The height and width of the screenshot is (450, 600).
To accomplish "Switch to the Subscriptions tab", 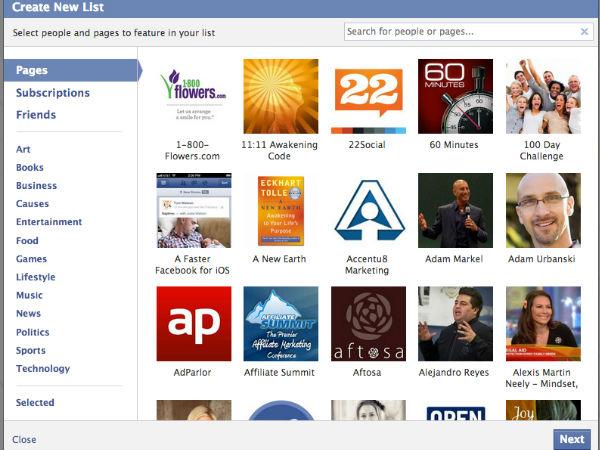I will (x=52, y=93).
